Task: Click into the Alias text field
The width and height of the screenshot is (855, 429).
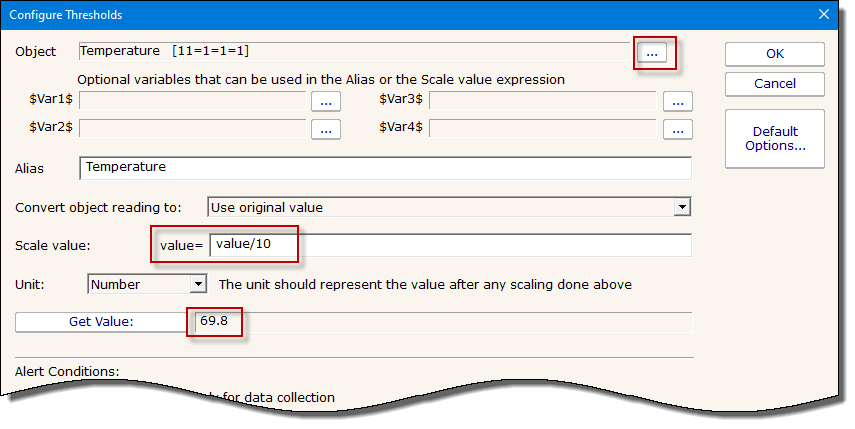Action: click(x=385, y=168)
